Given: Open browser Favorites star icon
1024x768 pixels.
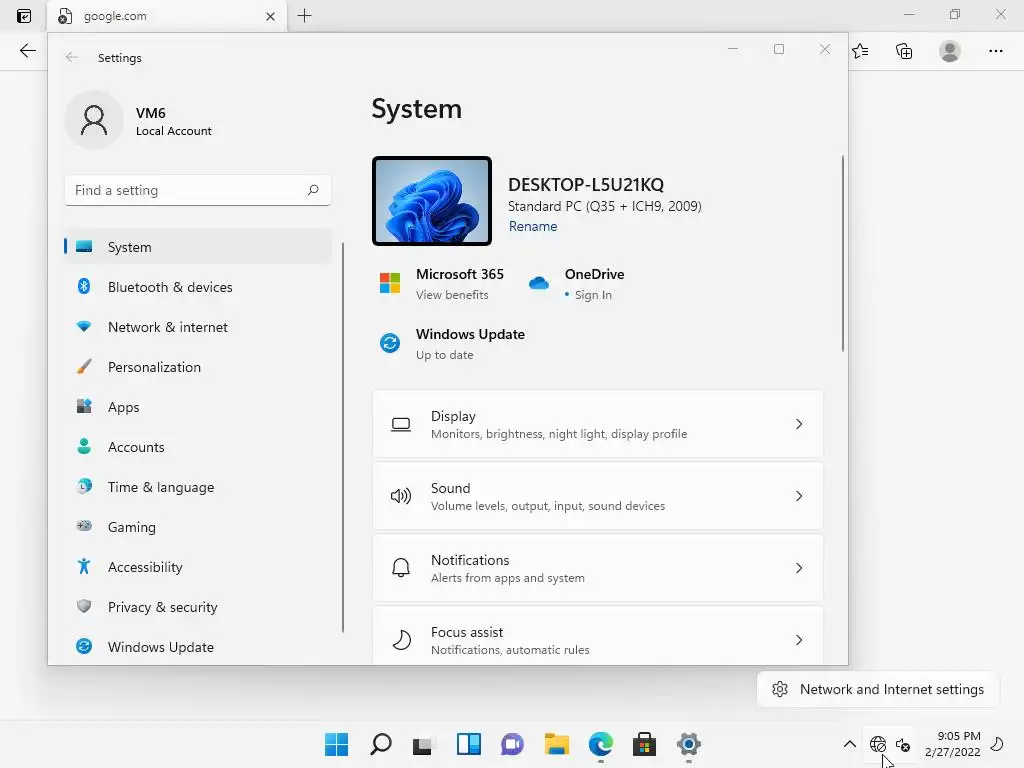Looking at the screenshot, I should (861, 51).
